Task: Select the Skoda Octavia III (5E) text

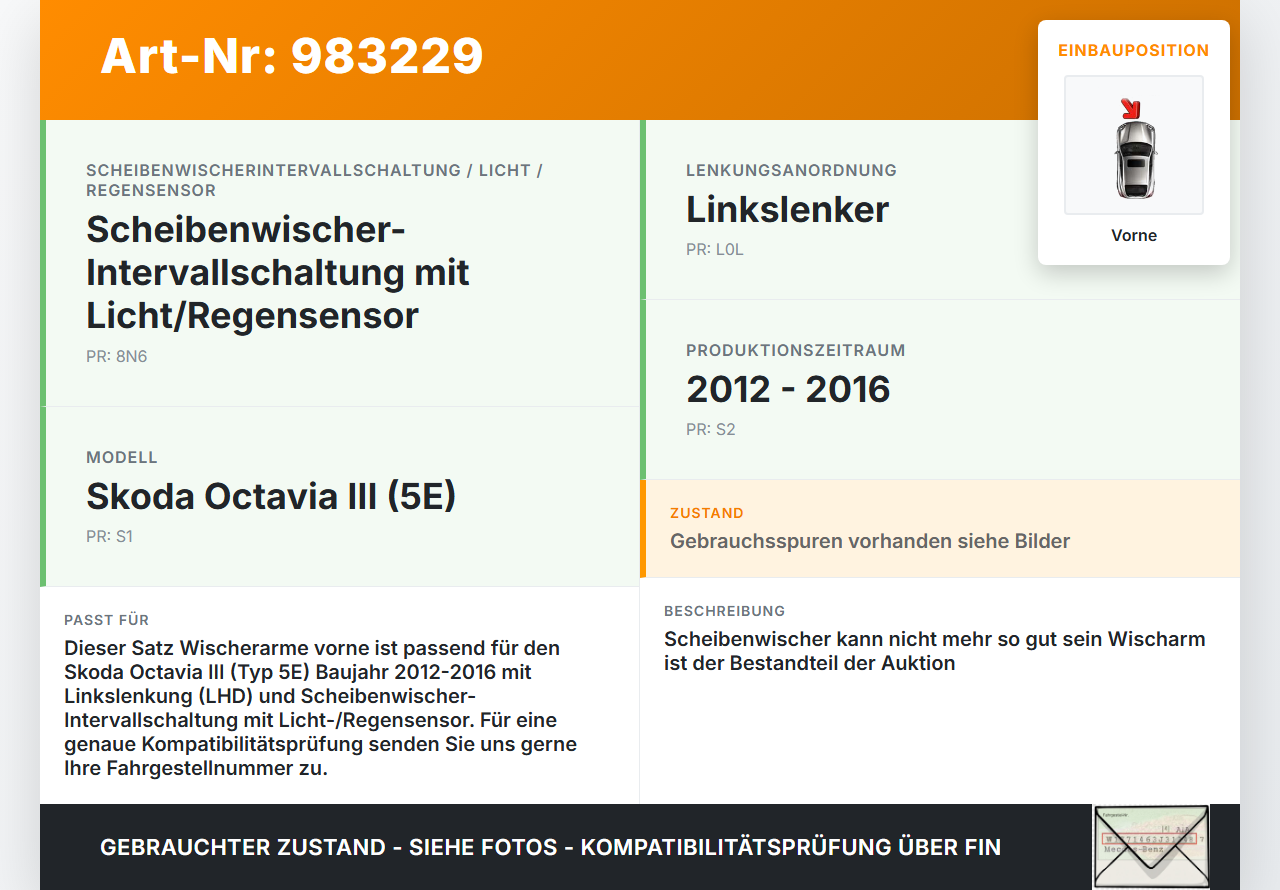Action: click(271, 495)
